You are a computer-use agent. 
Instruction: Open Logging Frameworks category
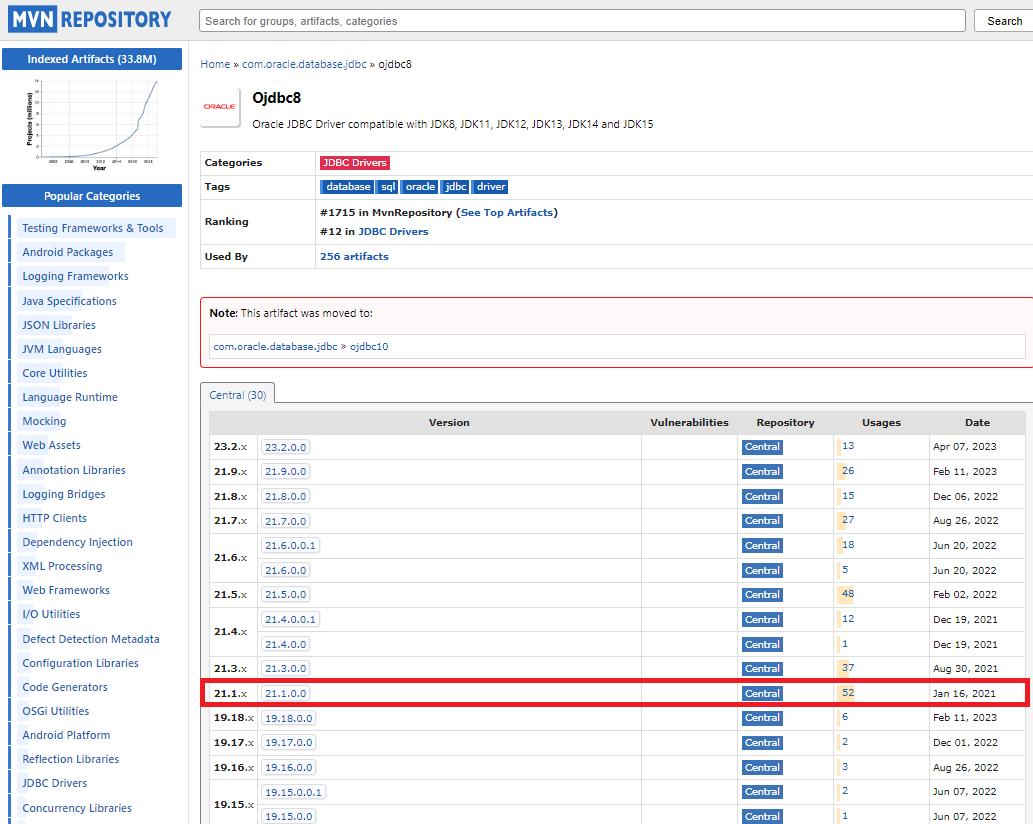coord(75,277)
